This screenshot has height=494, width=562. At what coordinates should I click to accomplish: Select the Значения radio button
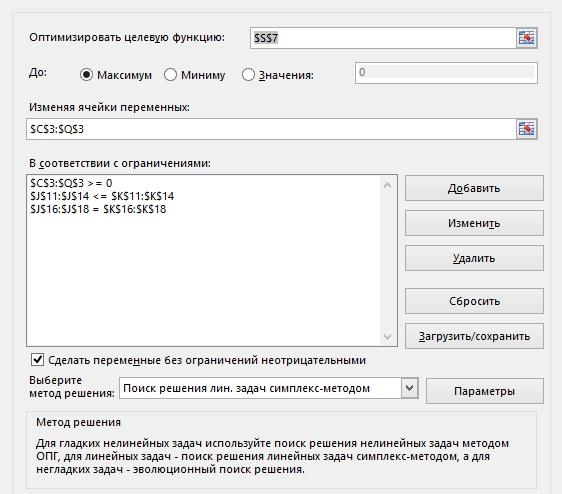click(x=248, y=75)
